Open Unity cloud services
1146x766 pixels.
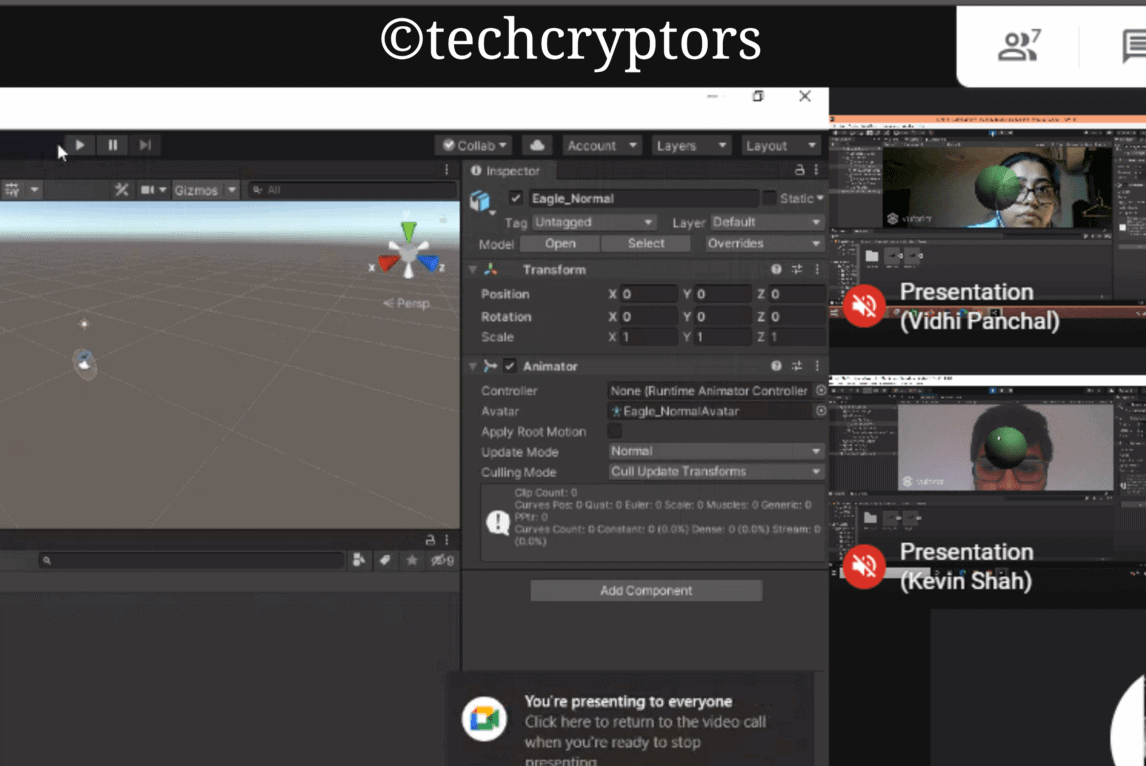(537, 145)
